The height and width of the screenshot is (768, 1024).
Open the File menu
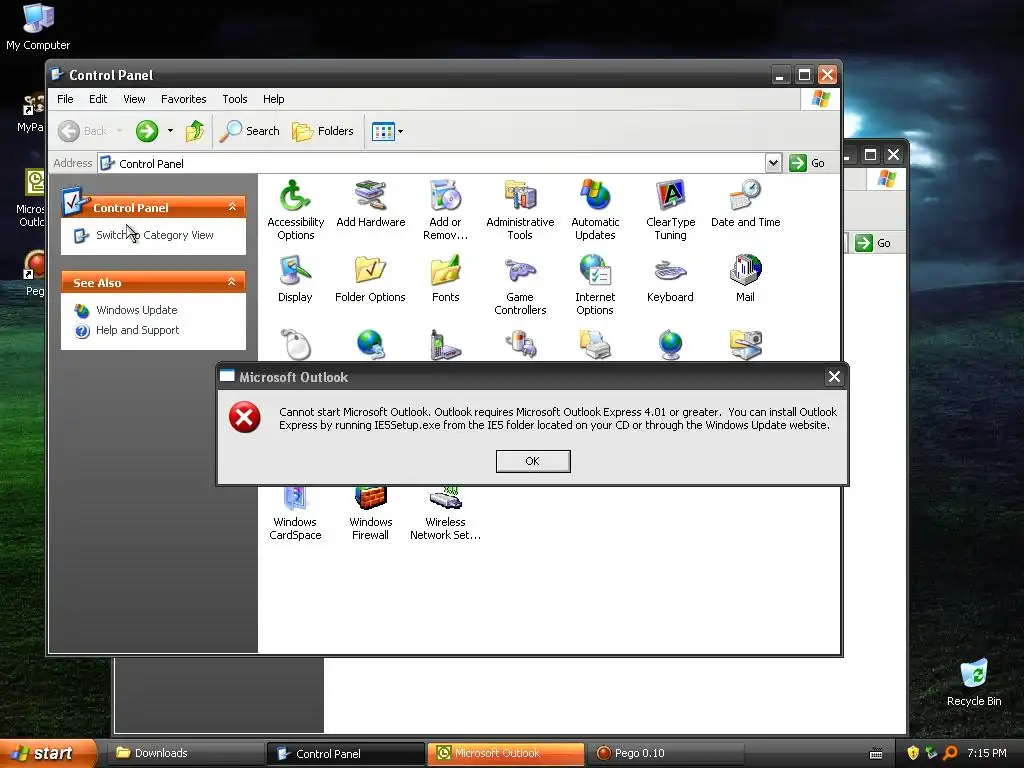[65, 99]
